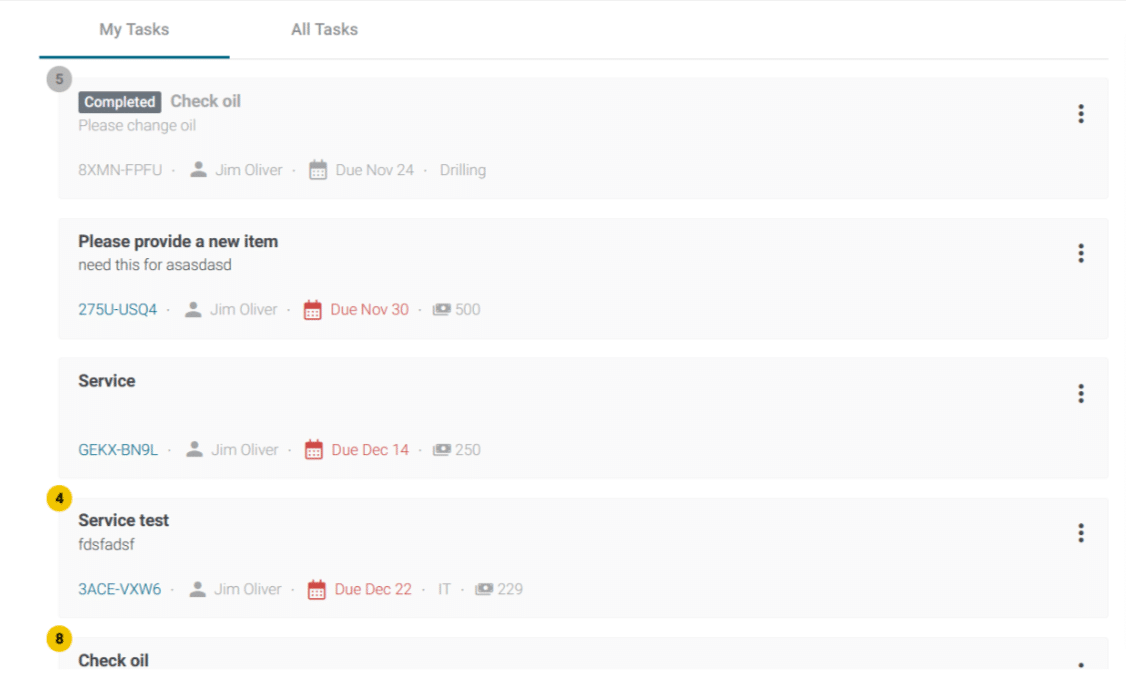
Task: Click the gray calendar icon for Due Nov 24
Action: click(x=318, y=170)
